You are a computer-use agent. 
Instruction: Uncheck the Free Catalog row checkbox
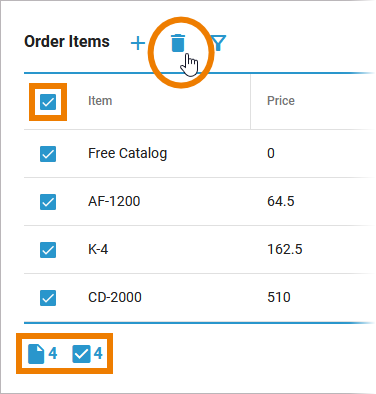[x=48, y=154]
